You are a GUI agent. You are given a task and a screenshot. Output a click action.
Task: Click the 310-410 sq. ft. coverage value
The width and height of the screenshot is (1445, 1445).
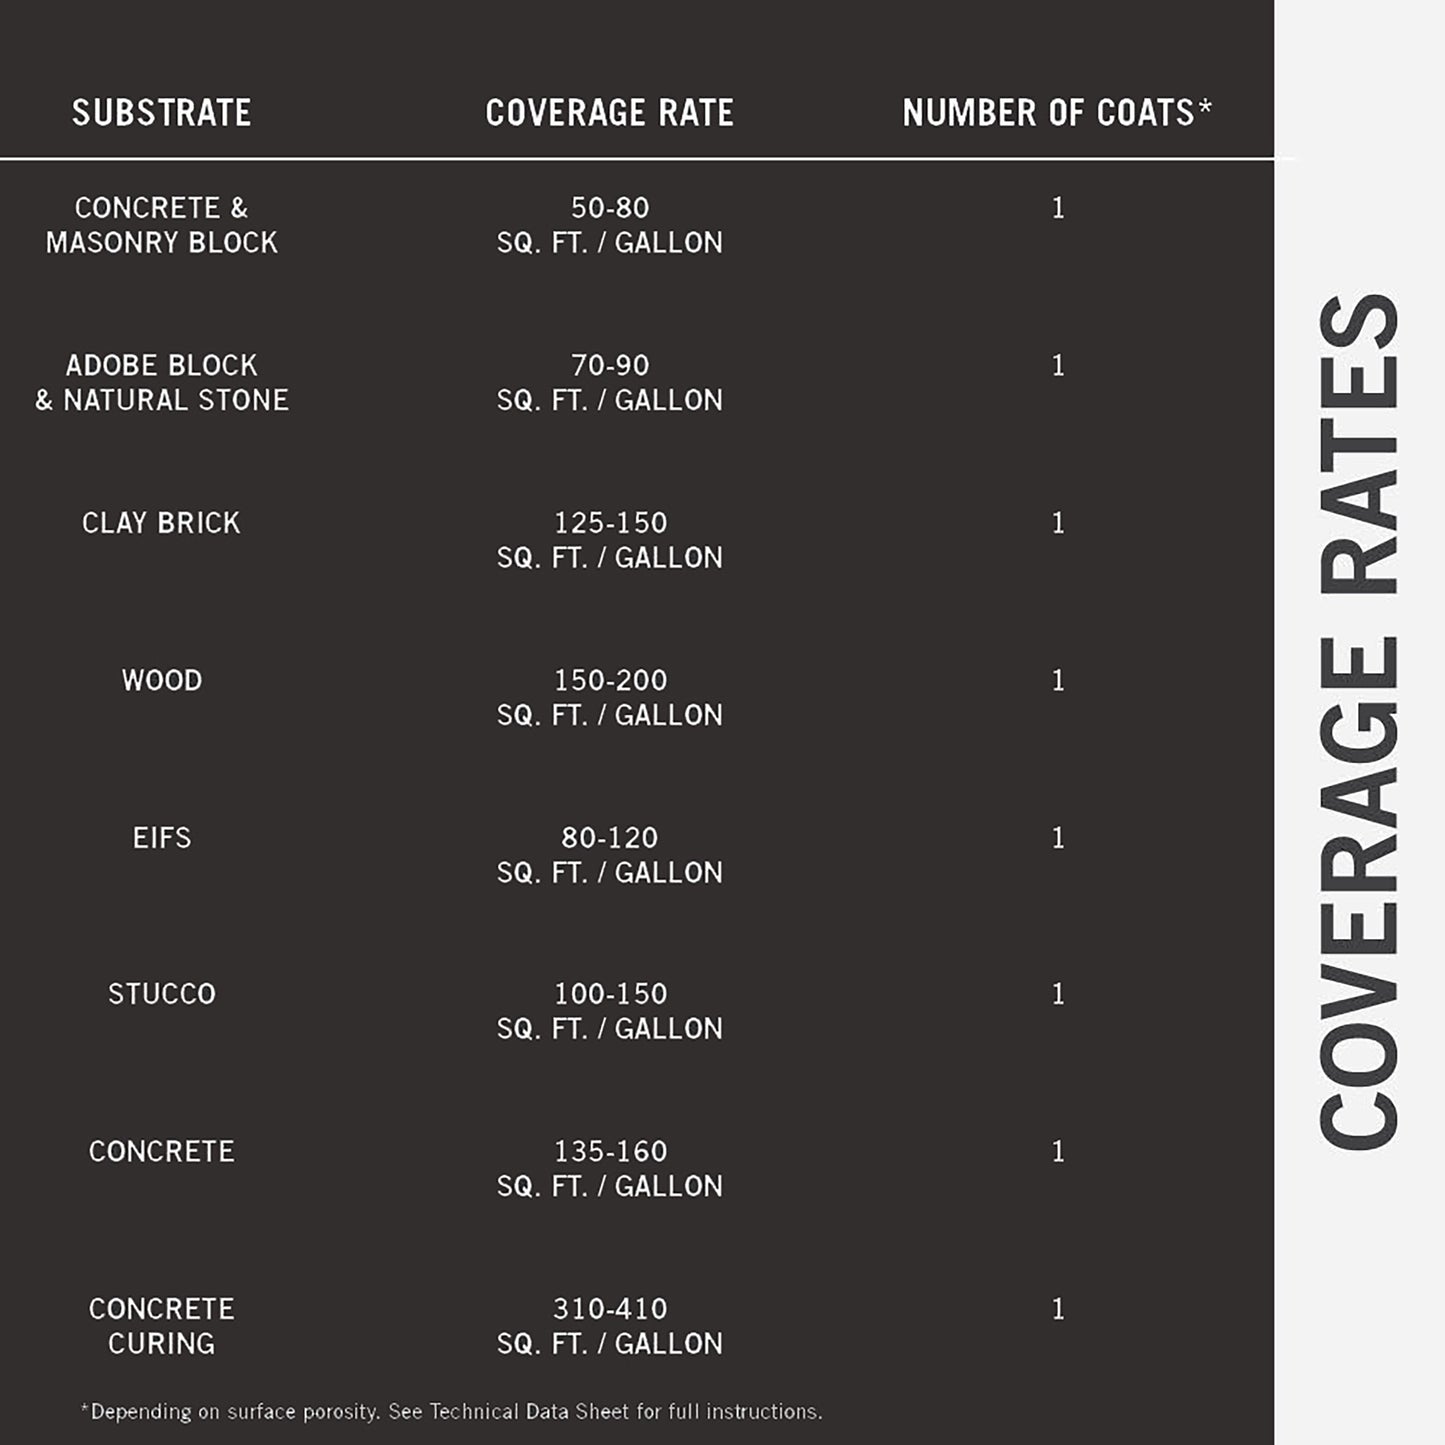point(609,1326)
